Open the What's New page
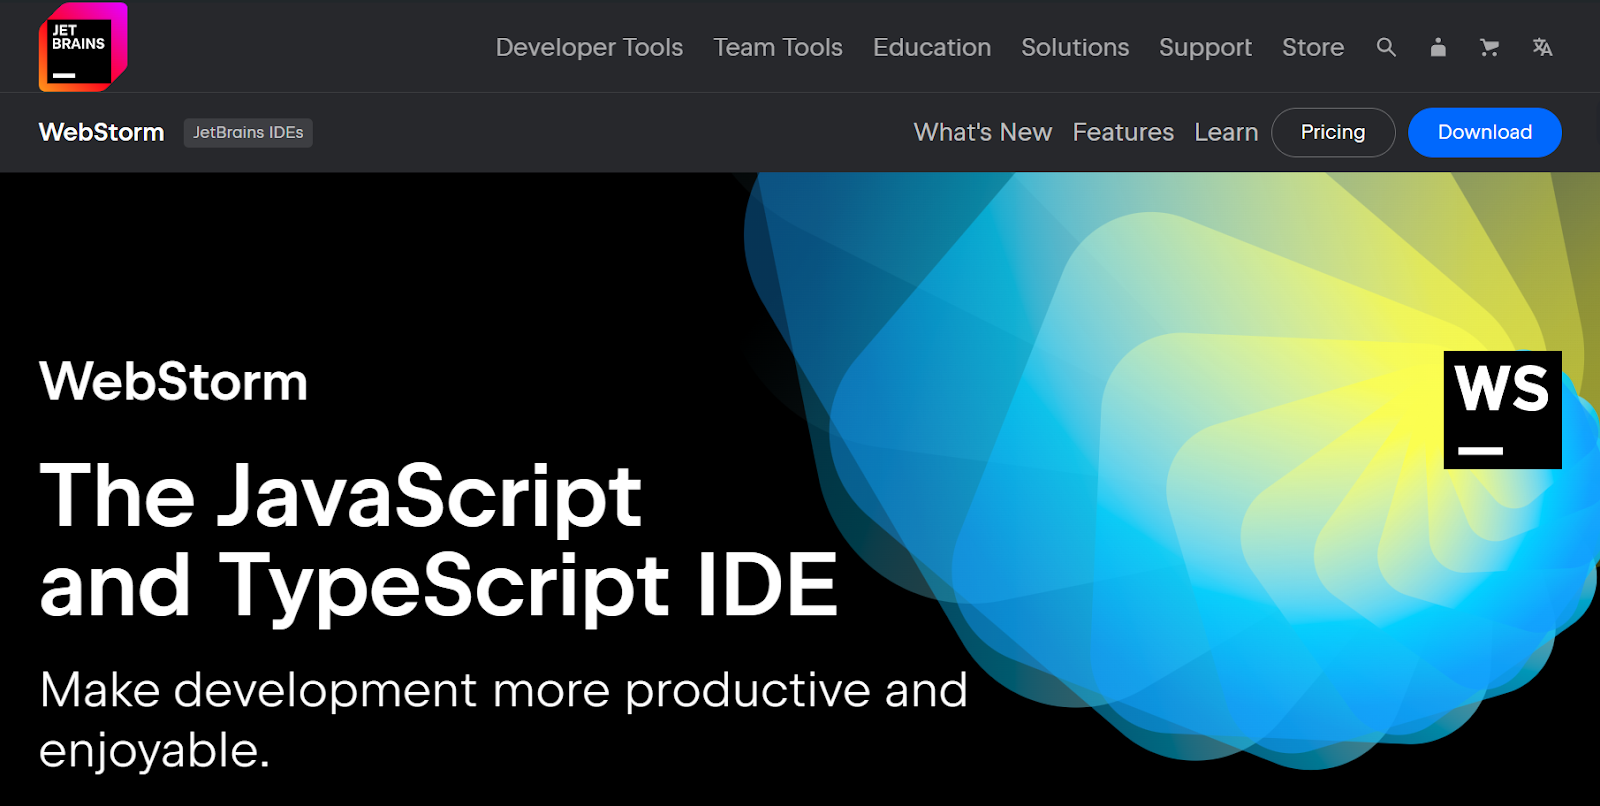Viewport: 1600px width, 806px height. click(983, 132)
